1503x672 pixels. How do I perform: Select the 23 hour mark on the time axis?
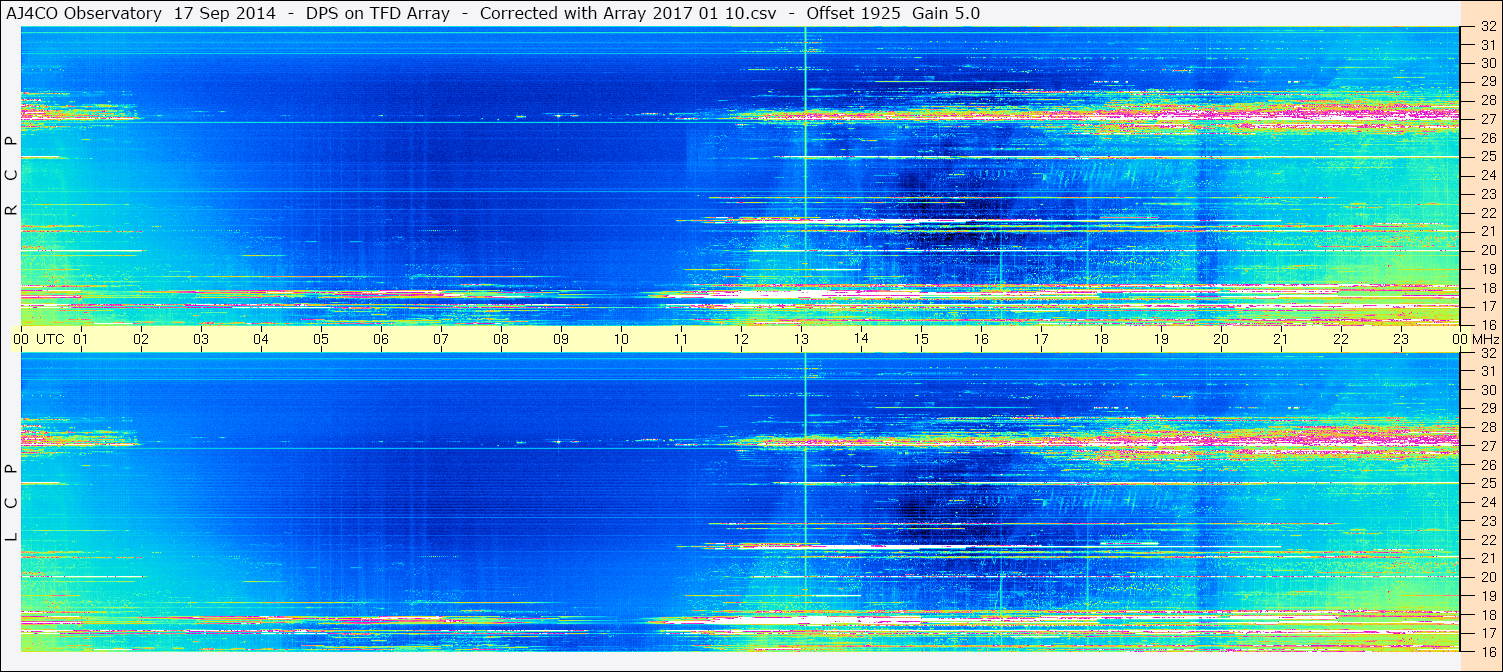tap(1401, 339)
